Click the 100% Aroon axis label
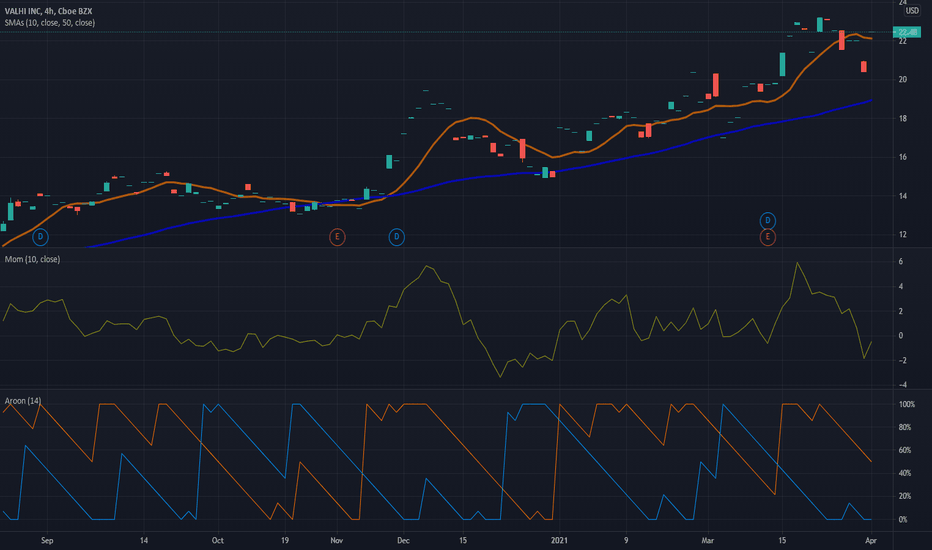The width and height of the screenshot is (932, 550). pyautogui.click(x=906, y=404)
